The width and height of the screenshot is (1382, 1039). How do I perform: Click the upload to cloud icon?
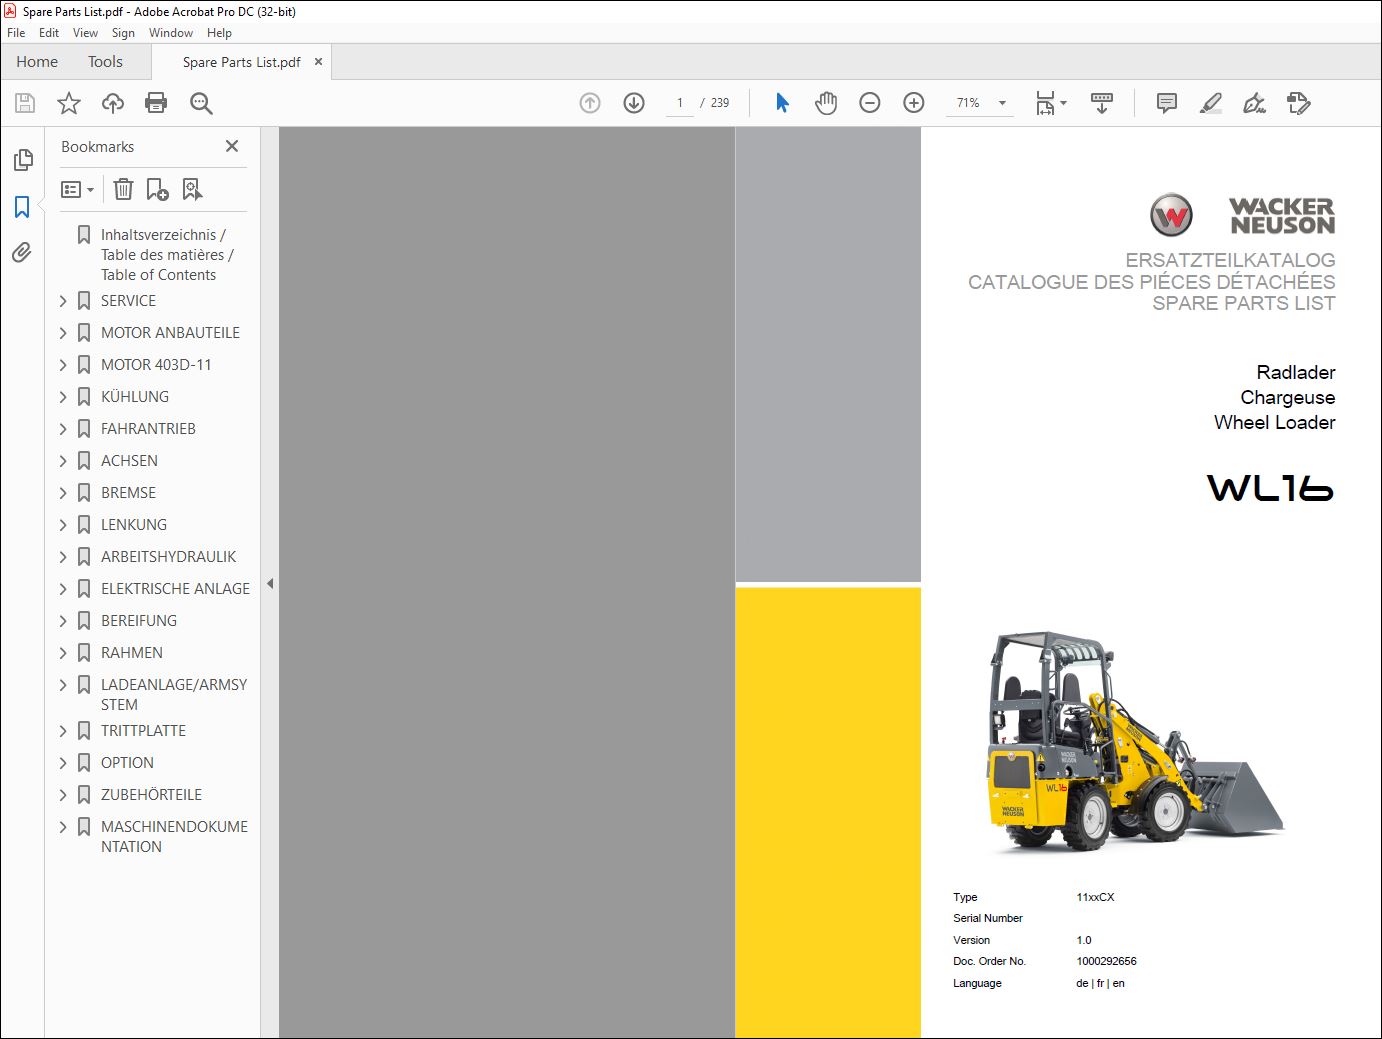point(113,103)
